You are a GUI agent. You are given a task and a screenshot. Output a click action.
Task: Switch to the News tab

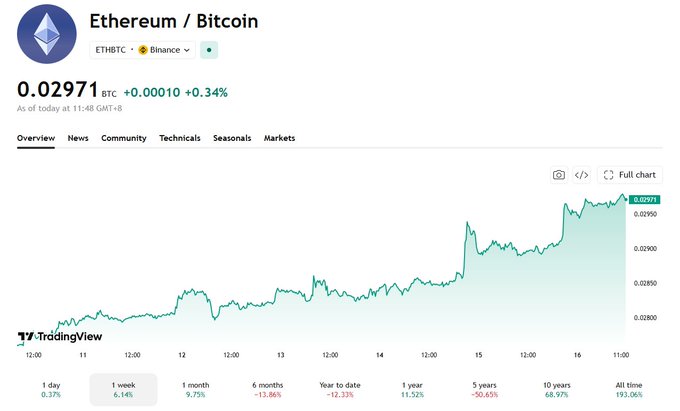pyautogui.click(x=78, y=138)
